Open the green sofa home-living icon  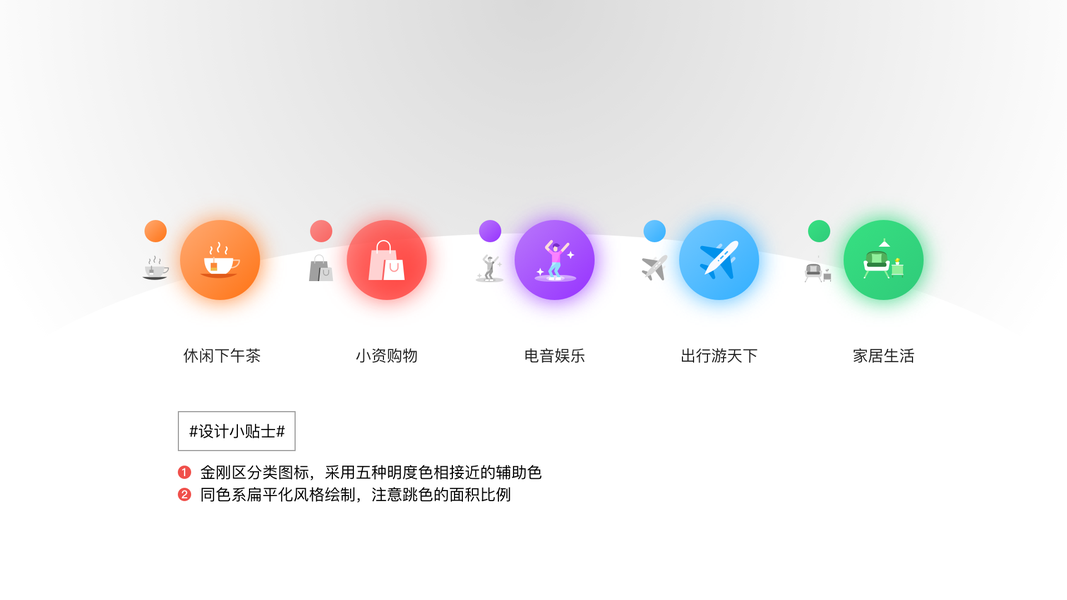click(883, 260)
